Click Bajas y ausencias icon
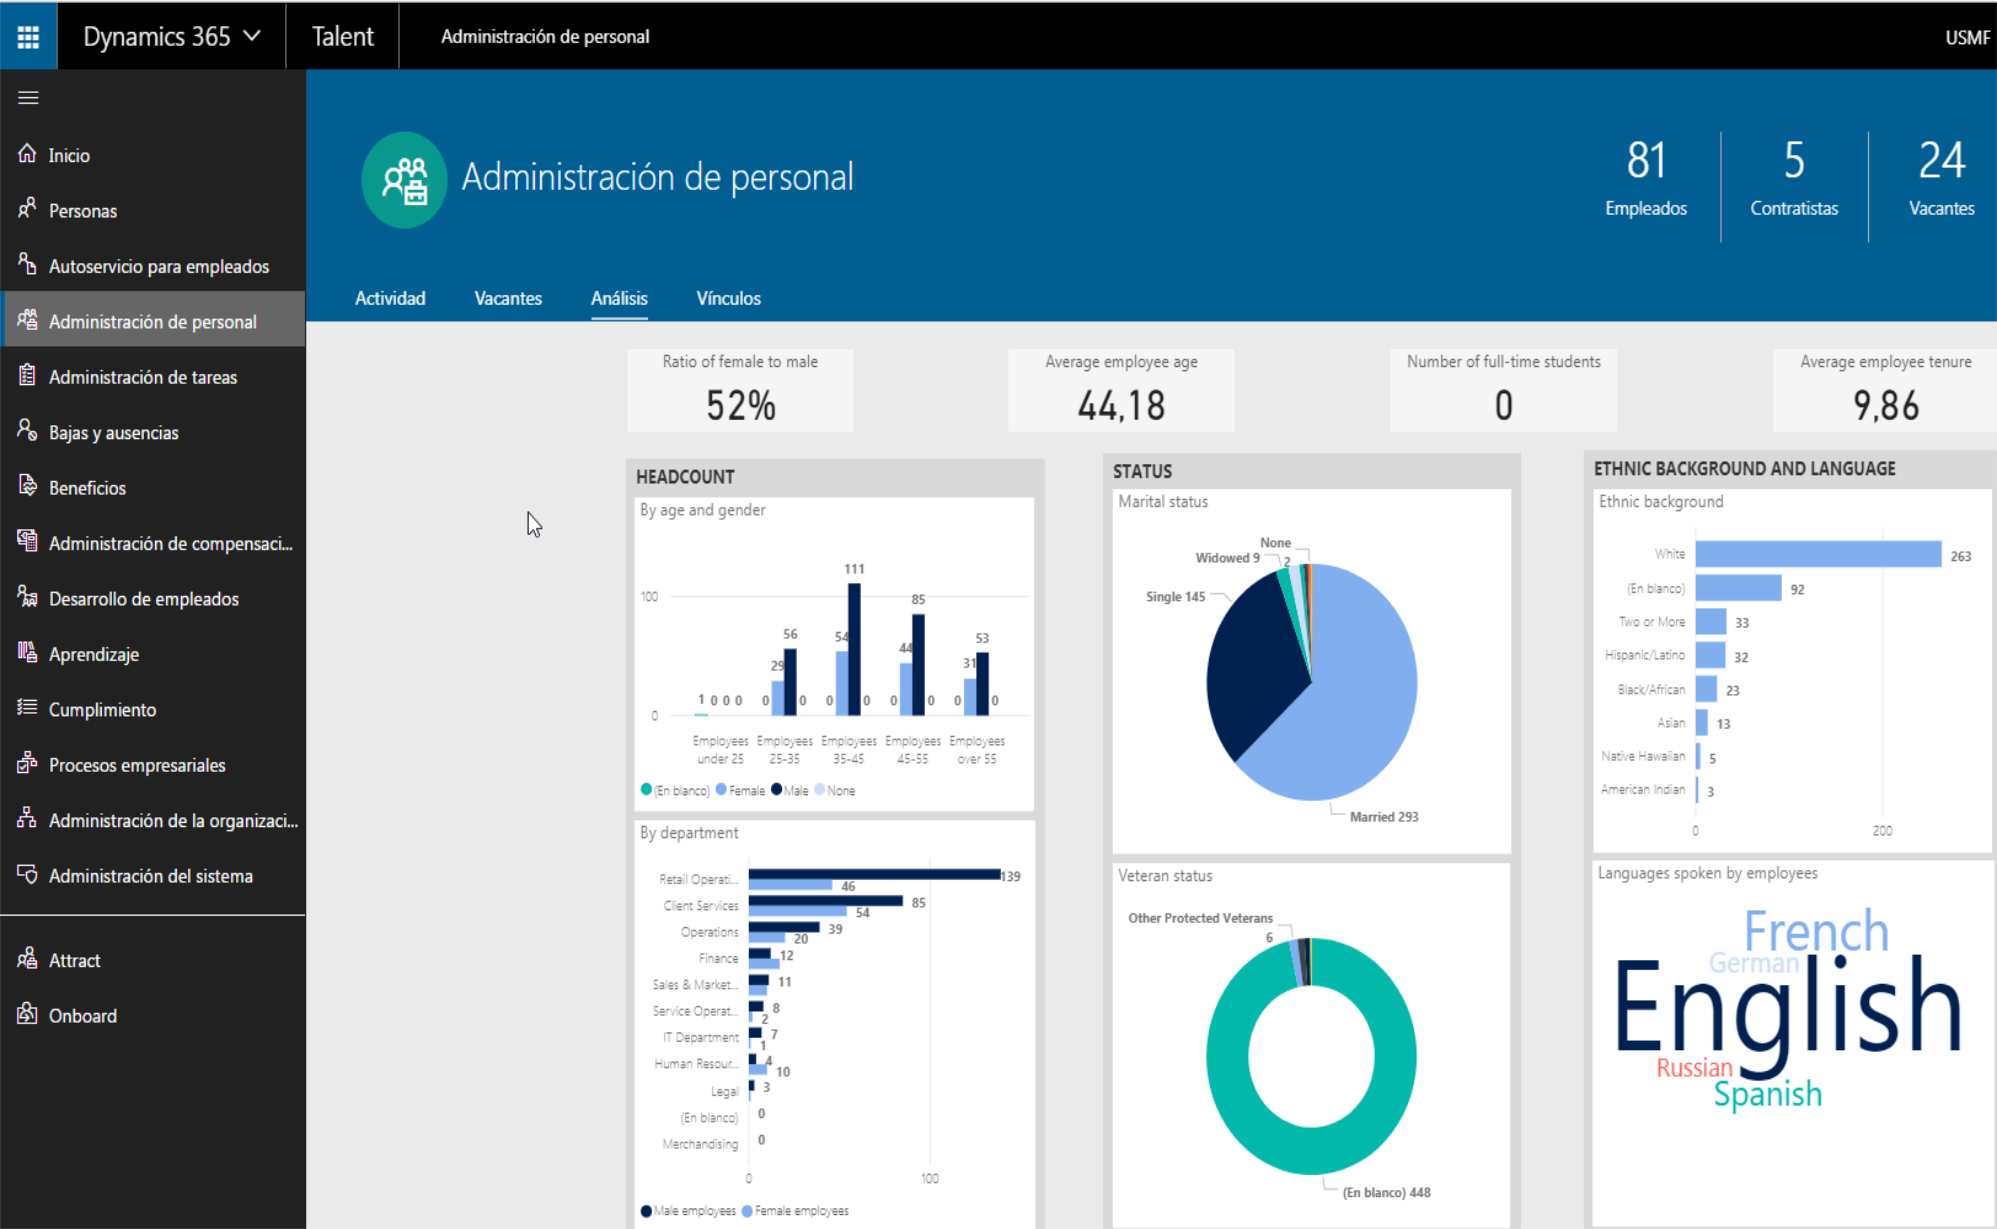Image resolution: width=1997 pixels, height=1229 pixels. pyautogui.click(x=27, y=431)
